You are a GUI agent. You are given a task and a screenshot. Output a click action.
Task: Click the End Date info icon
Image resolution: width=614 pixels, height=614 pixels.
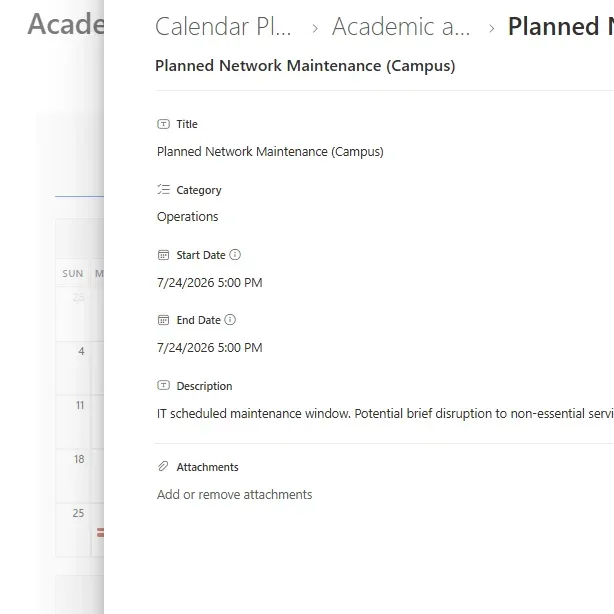(230, 320)
